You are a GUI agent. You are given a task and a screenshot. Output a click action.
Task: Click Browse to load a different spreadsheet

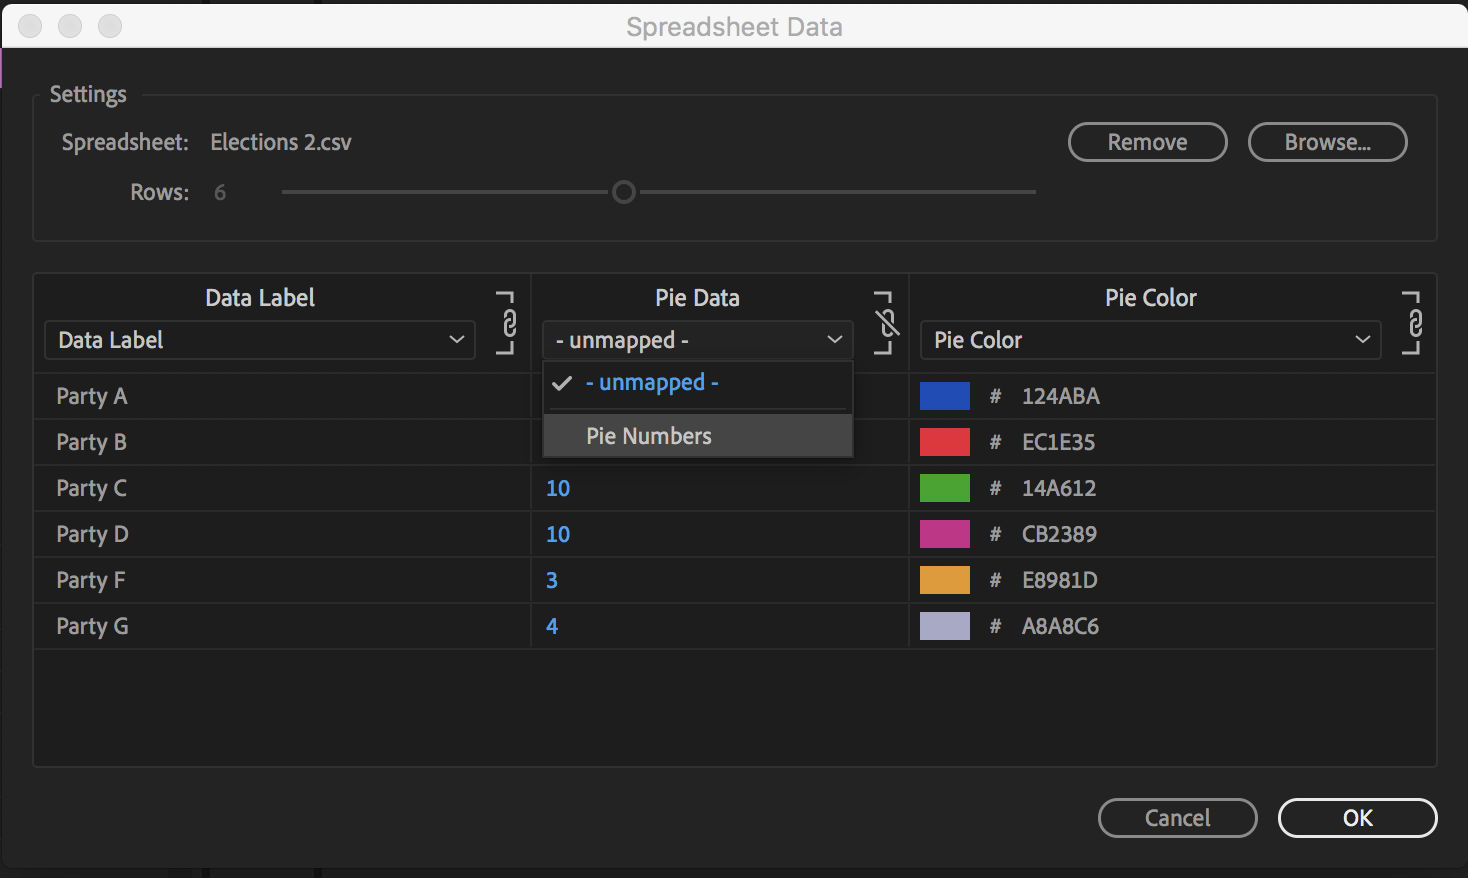pos(1326,142)
